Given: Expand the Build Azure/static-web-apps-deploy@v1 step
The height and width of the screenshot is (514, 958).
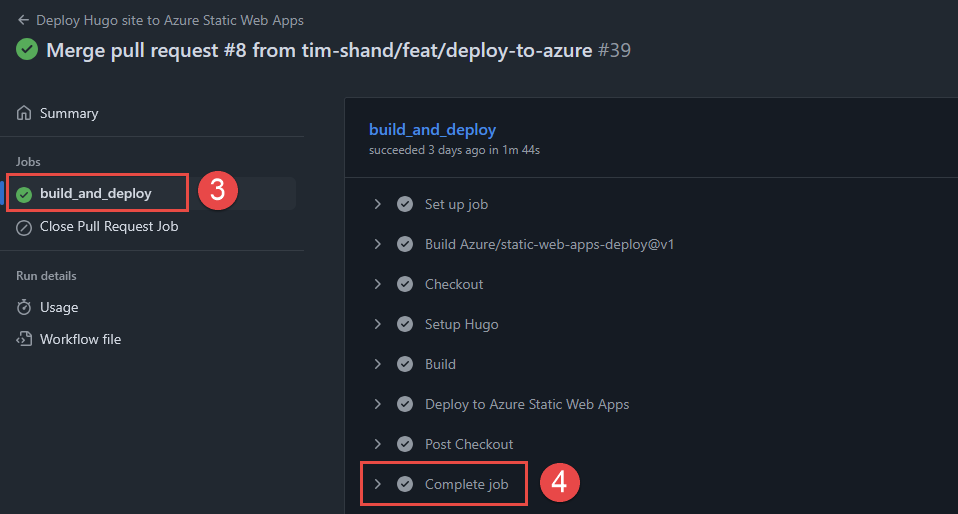Looking at the screenshot, I should coord(378,244).
